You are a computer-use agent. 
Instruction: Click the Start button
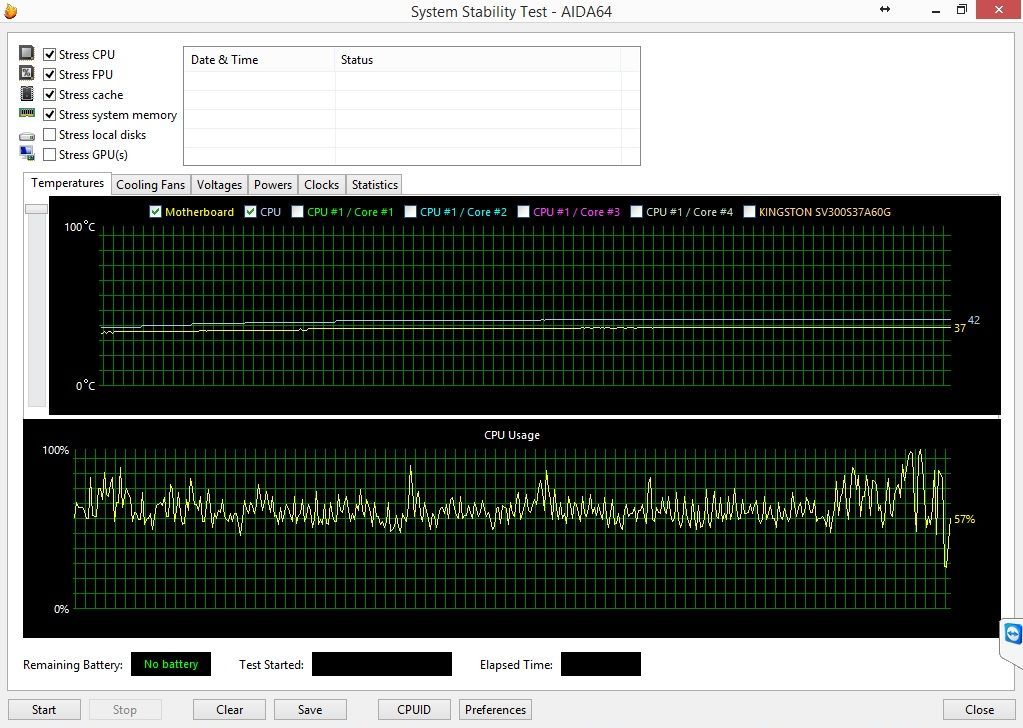pyautogui.click(x=44, y=709)
